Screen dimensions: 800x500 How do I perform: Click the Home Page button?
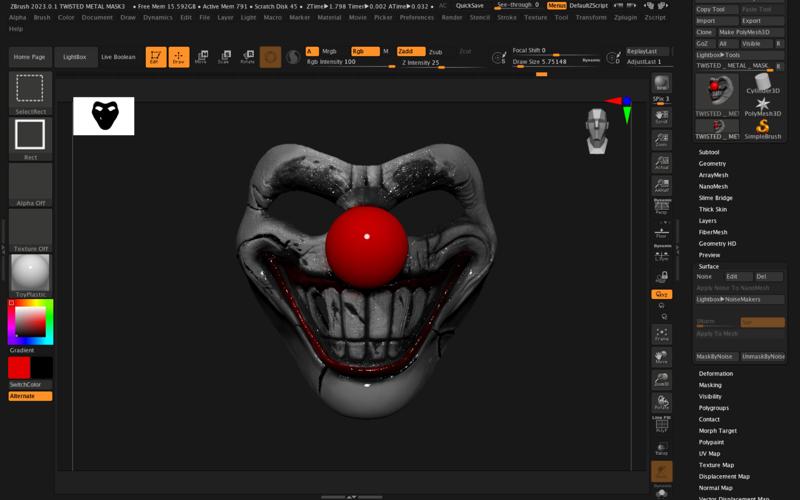[x=30, y=57]
